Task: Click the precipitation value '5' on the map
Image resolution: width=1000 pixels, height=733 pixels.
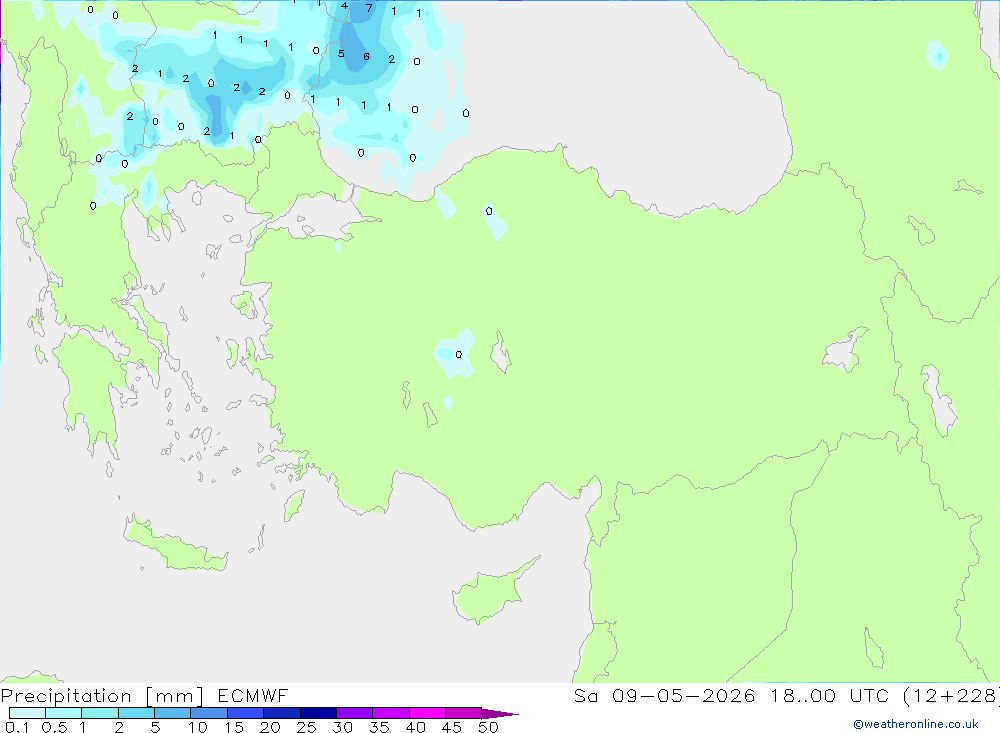Action: click(341, 54)
